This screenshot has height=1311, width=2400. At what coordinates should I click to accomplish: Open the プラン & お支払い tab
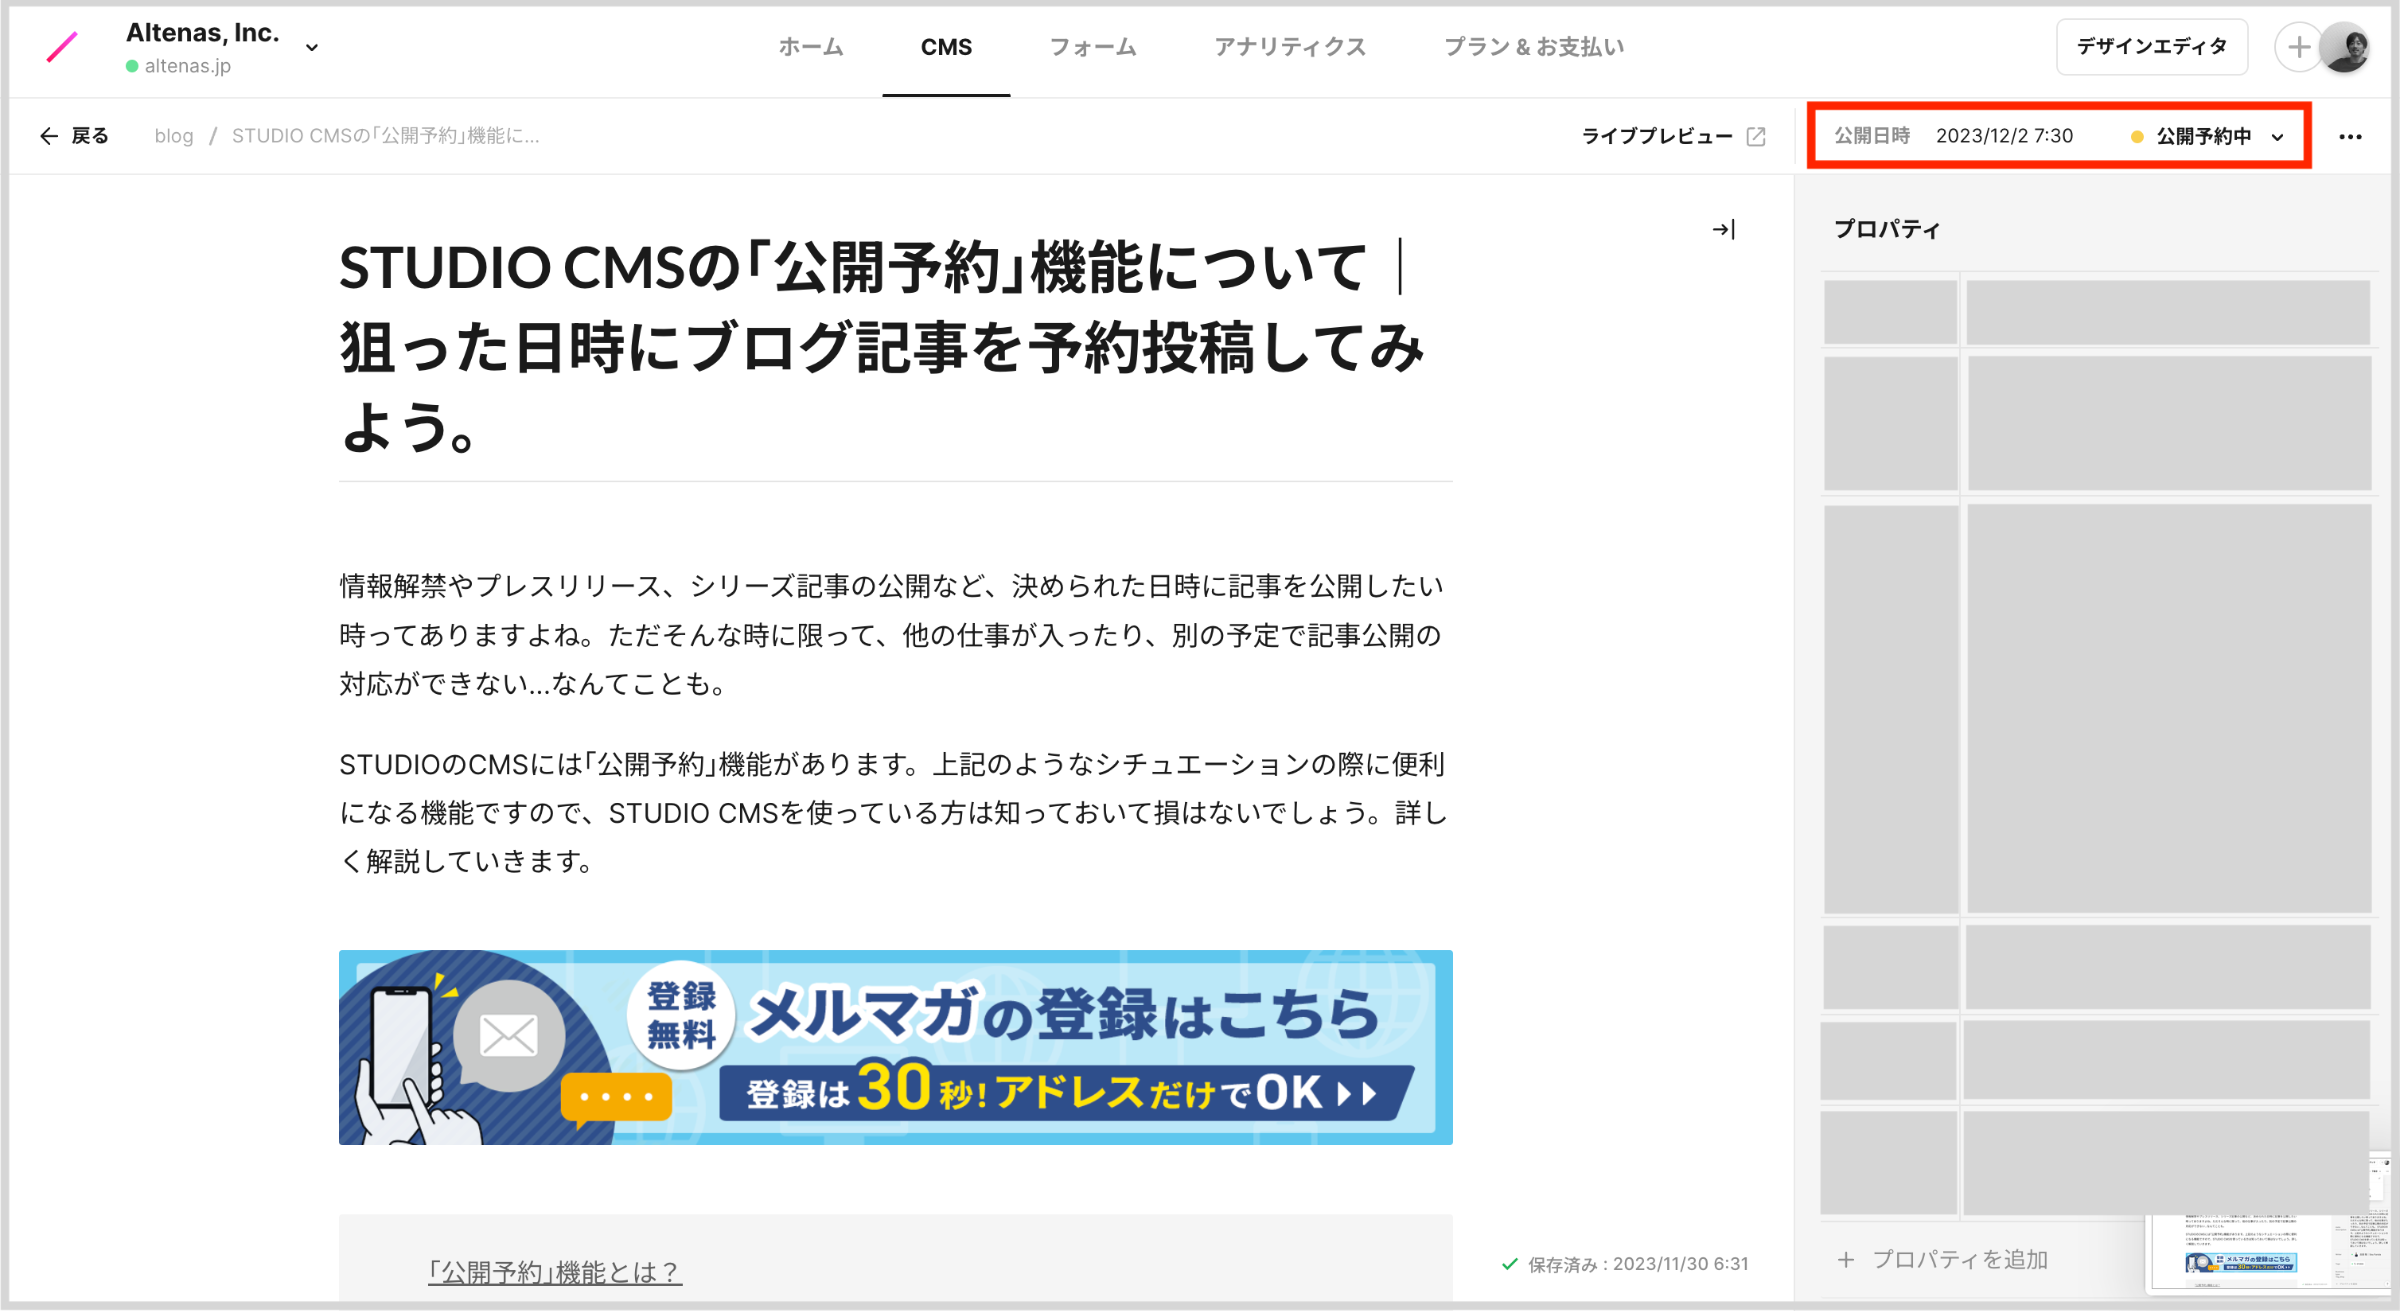point(1534,47)
